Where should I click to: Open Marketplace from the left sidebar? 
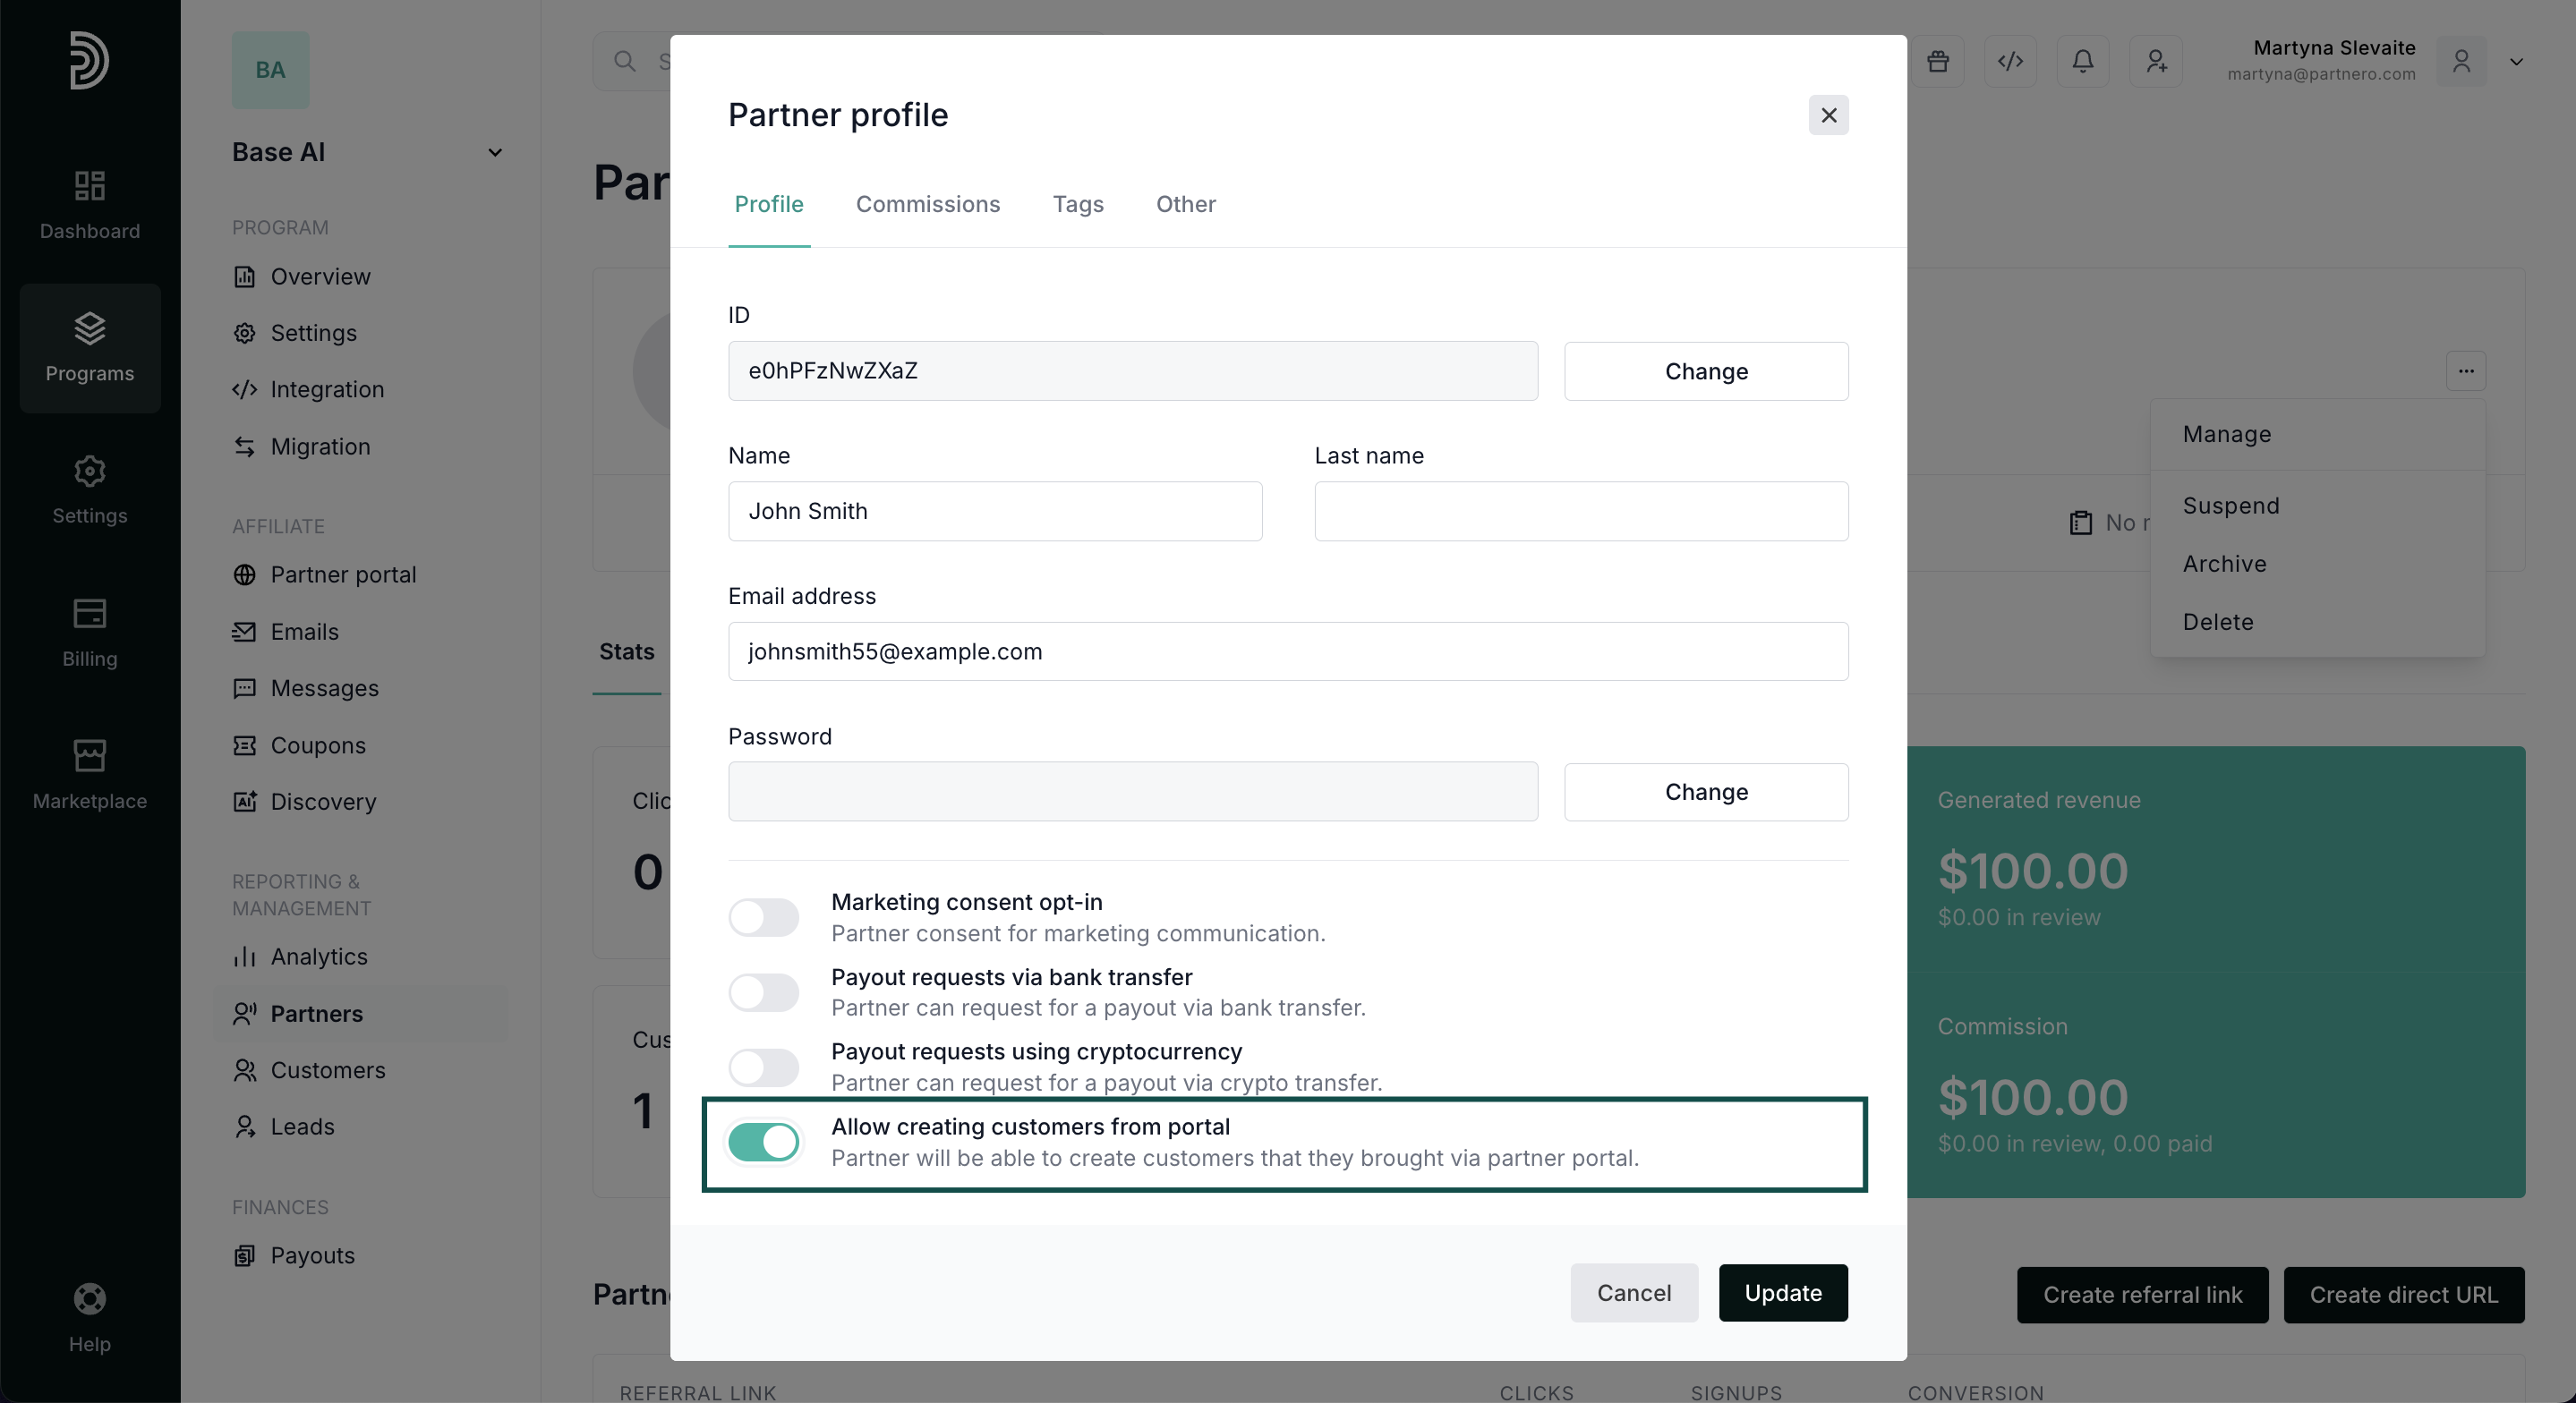pyautogui.click(x=90, y=774)
